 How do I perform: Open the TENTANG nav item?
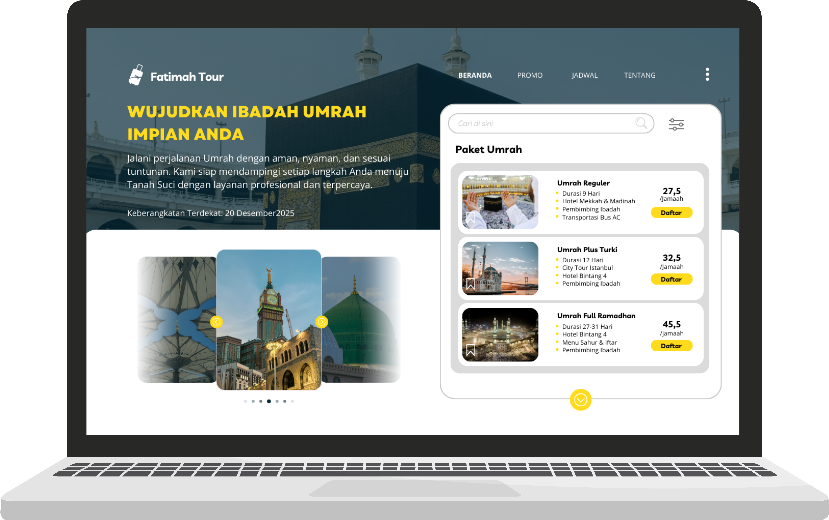640,76
